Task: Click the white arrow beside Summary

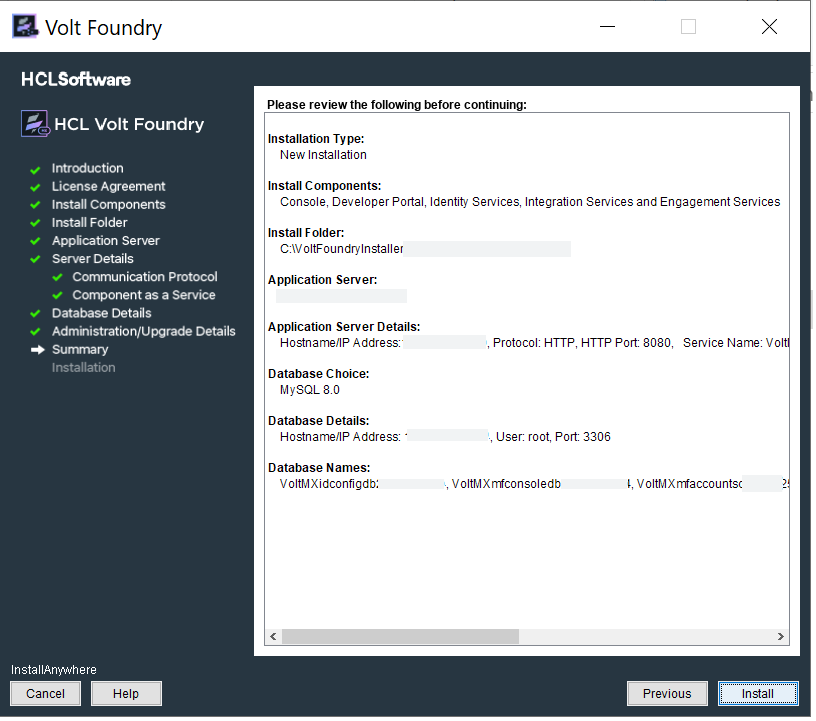Action: 37,350
